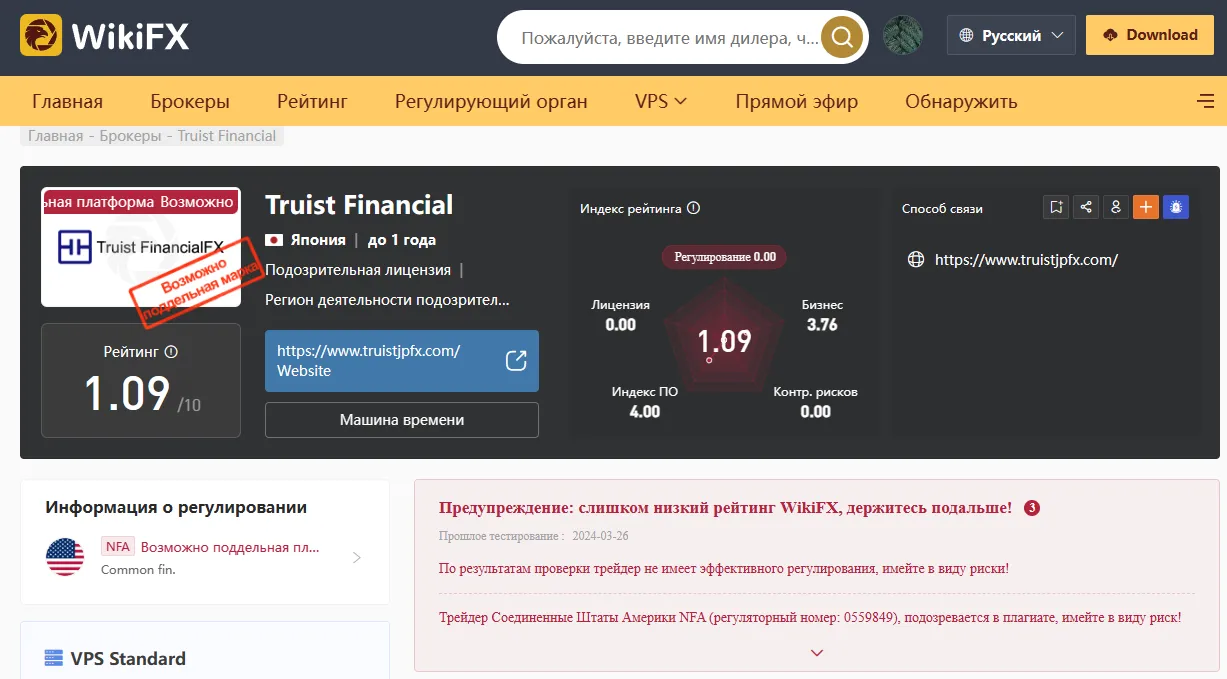The height and width of the screenshot is (679, 1227).
Task: Expand the NFA regulation row chevron
Action: point(357,558)
